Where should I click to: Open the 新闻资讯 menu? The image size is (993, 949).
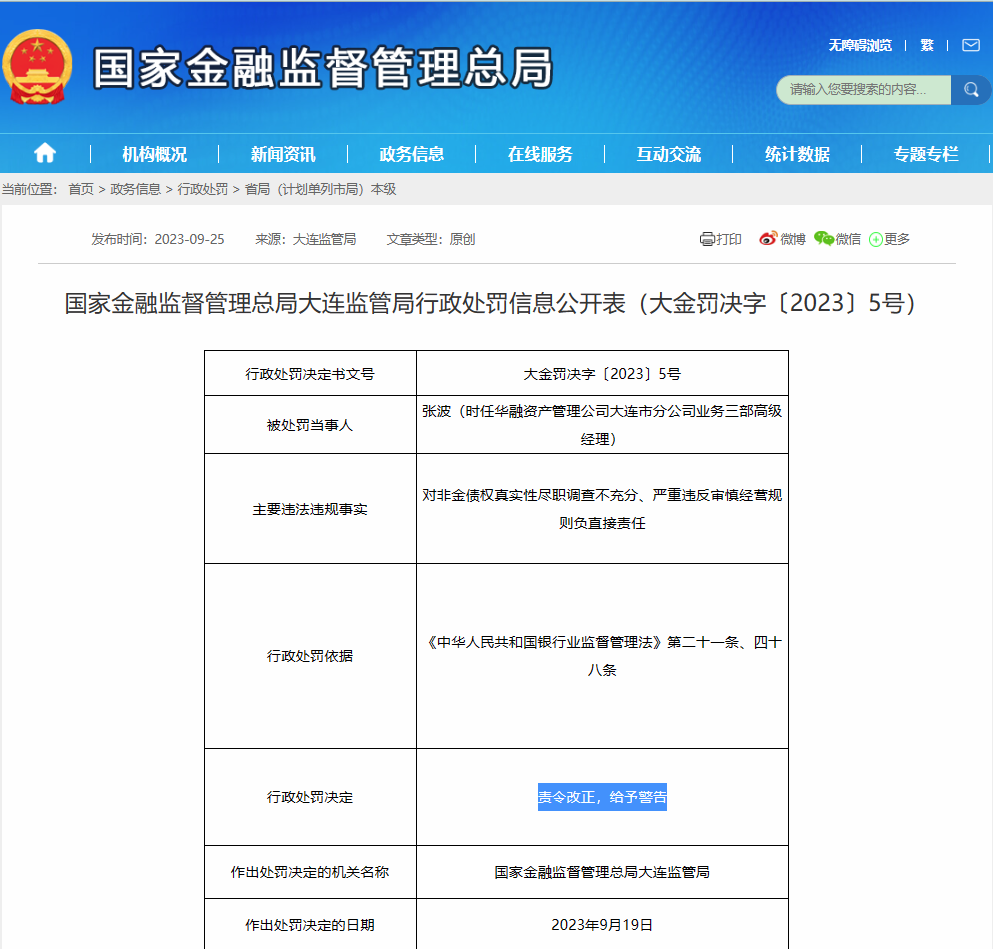[x=283, y=154]
